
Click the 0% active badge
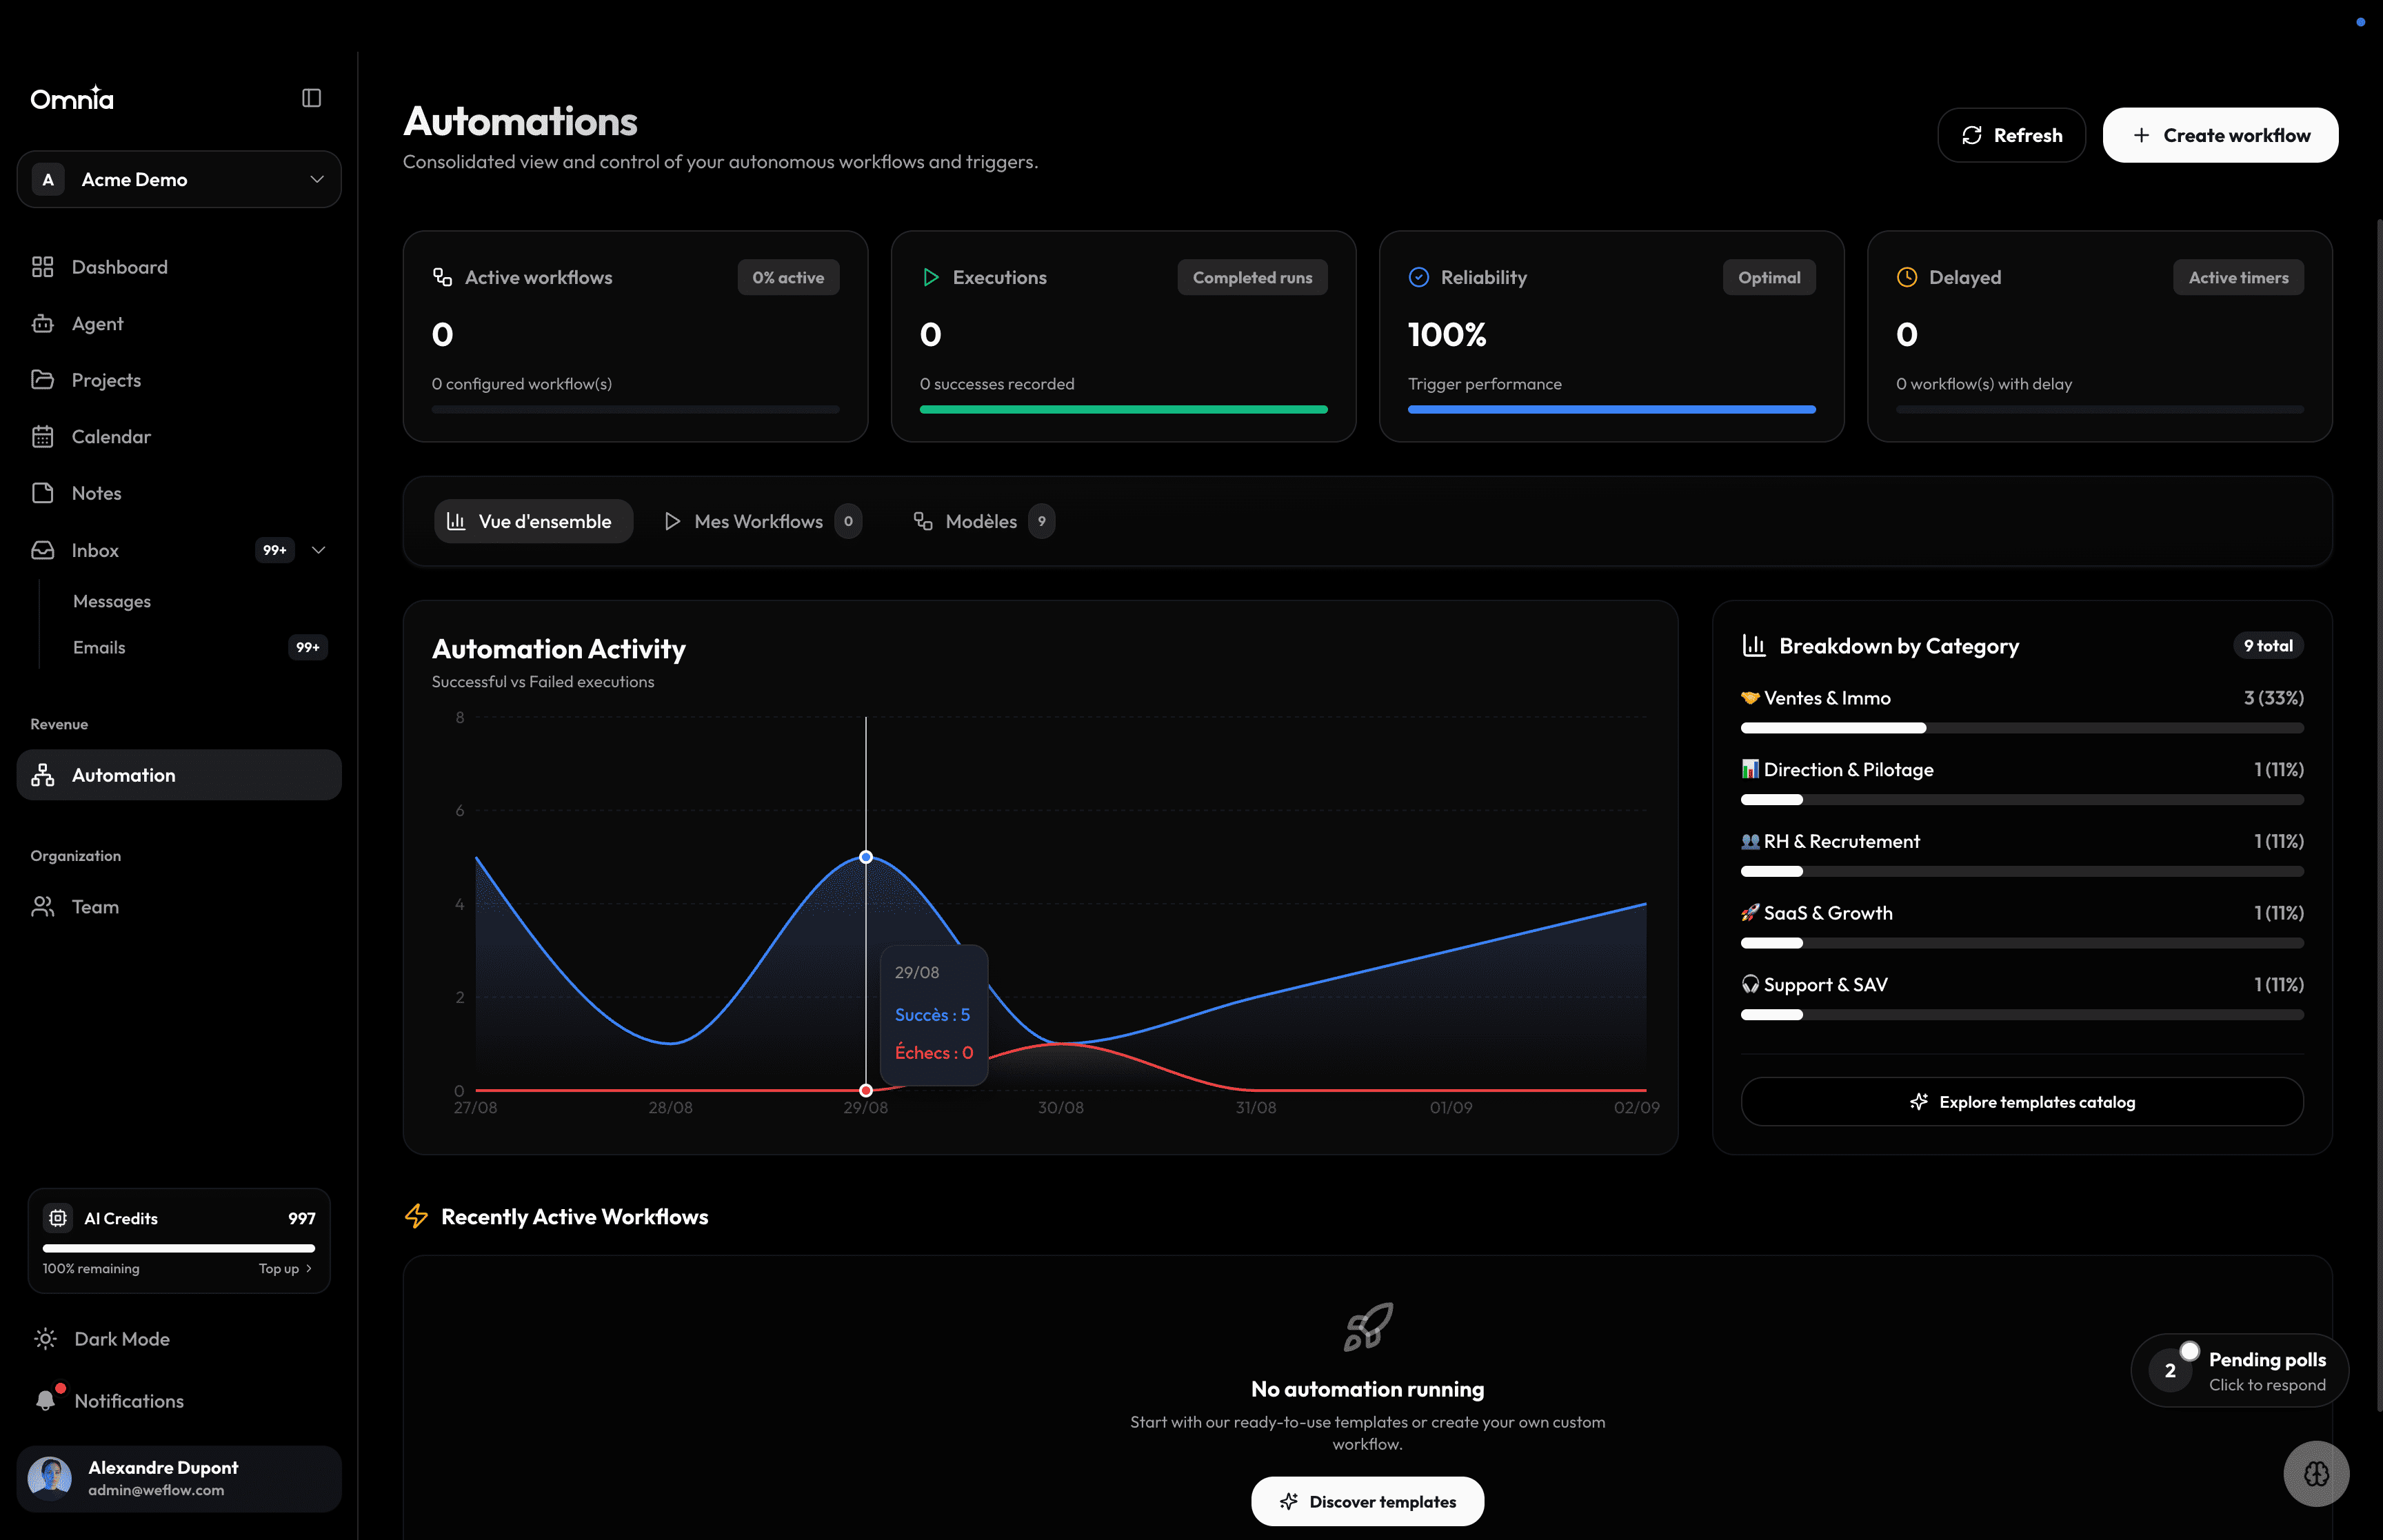click(788, 277)
